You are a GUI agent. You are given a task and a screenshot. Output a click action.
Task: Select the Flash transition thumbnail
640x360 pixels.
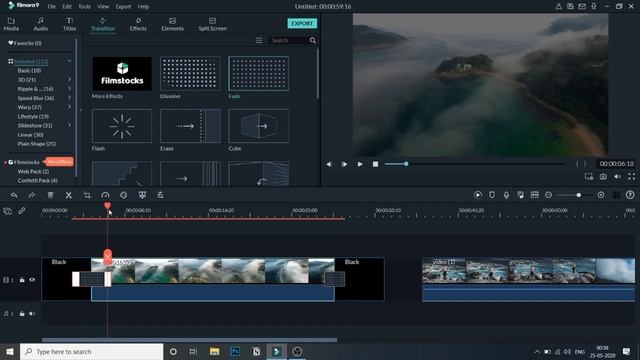(122, 126)
